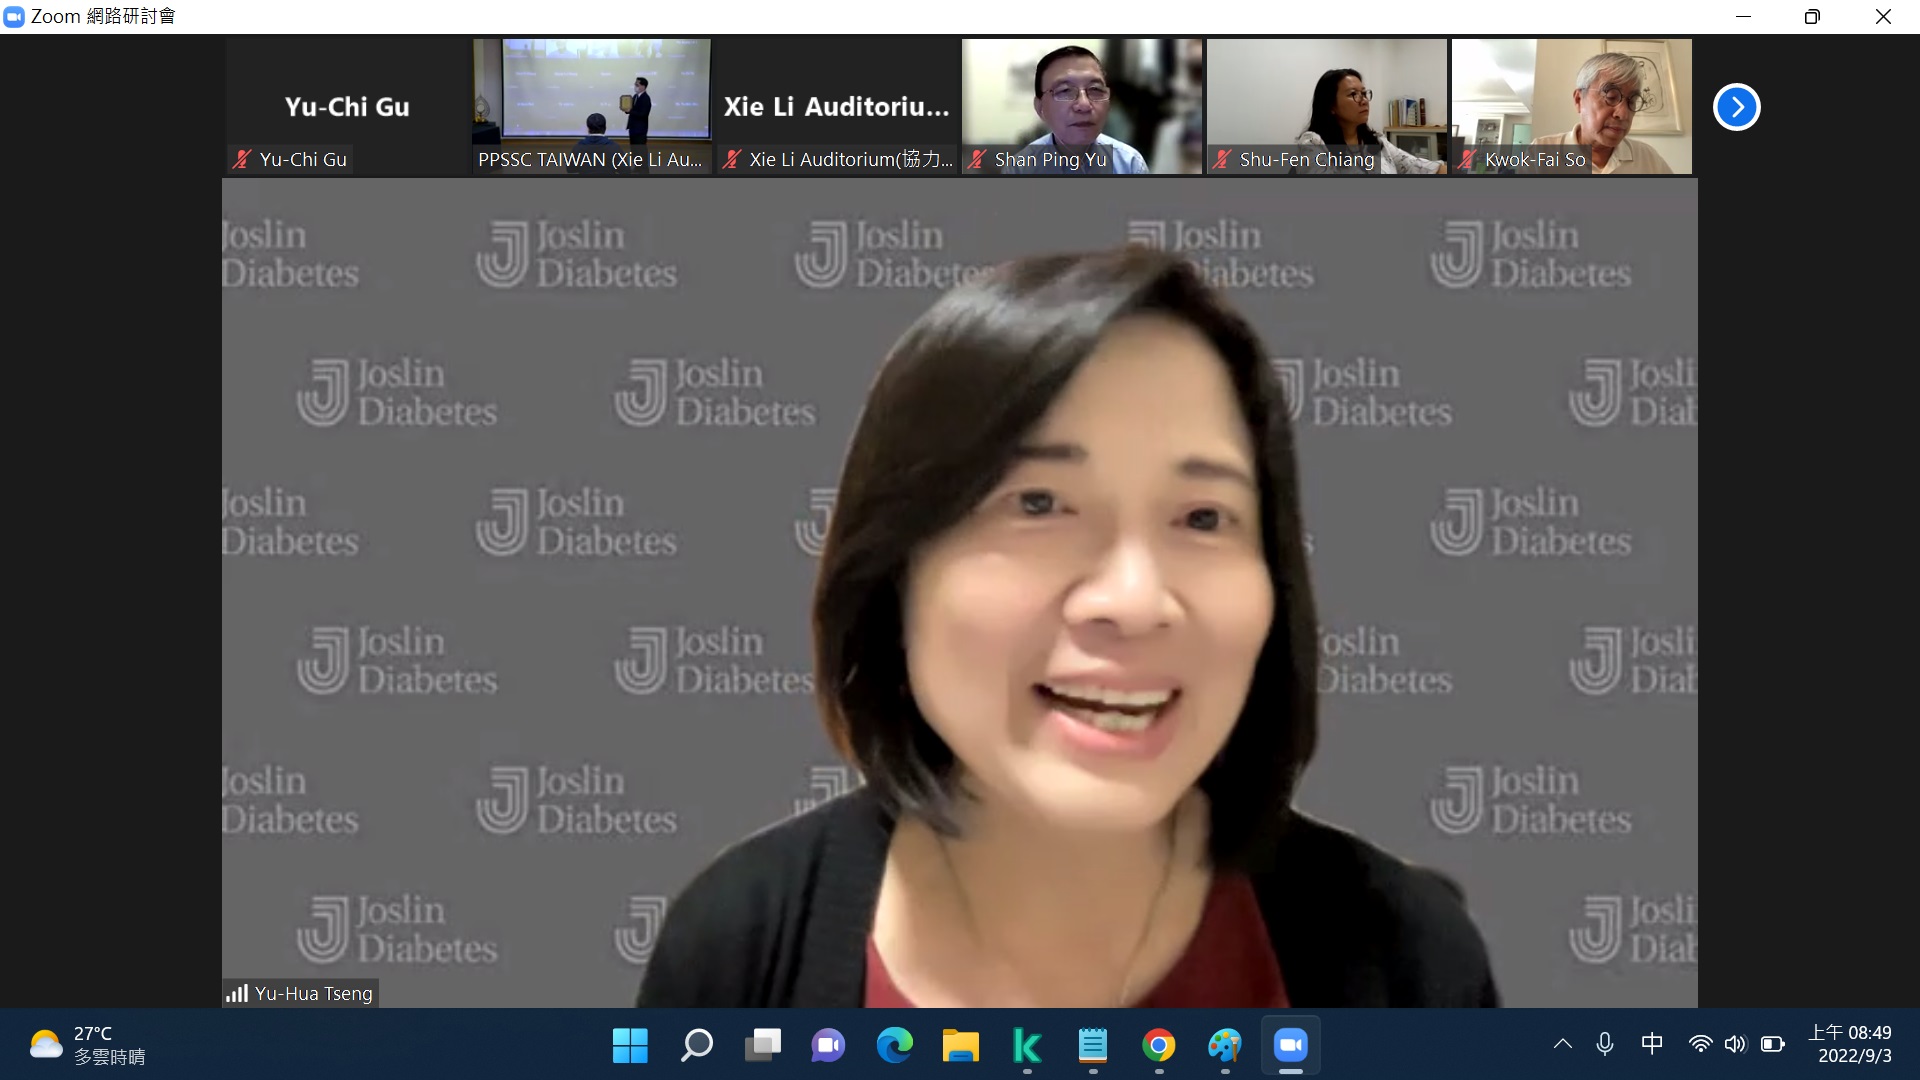Click Zoom icon on taskbar
The image size is (1920, 1080).
1290,1046
